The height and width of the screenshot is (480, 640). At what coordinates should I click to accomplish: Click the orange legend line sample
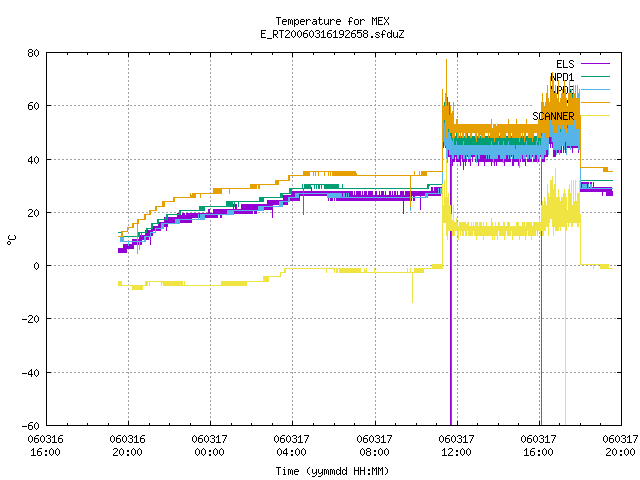pos(595,102)
